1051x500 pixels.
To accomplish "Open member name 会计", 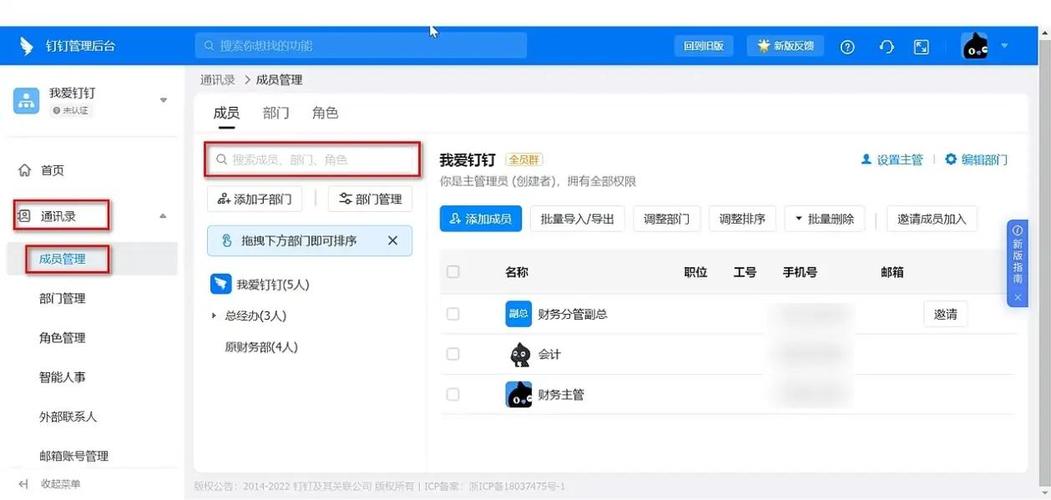I will pos(550,354).
